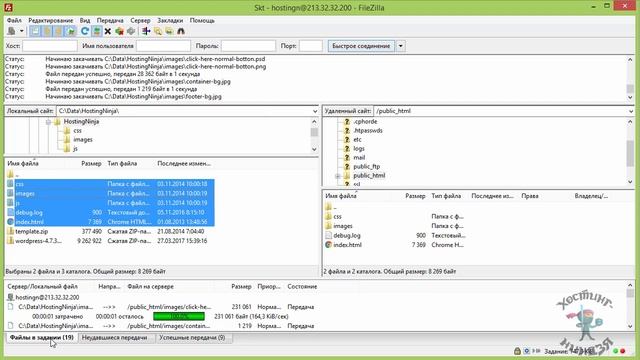Screen dimensions: 640x360
Task: Toggle transfer queue display
Action: [x=71, y=31]
